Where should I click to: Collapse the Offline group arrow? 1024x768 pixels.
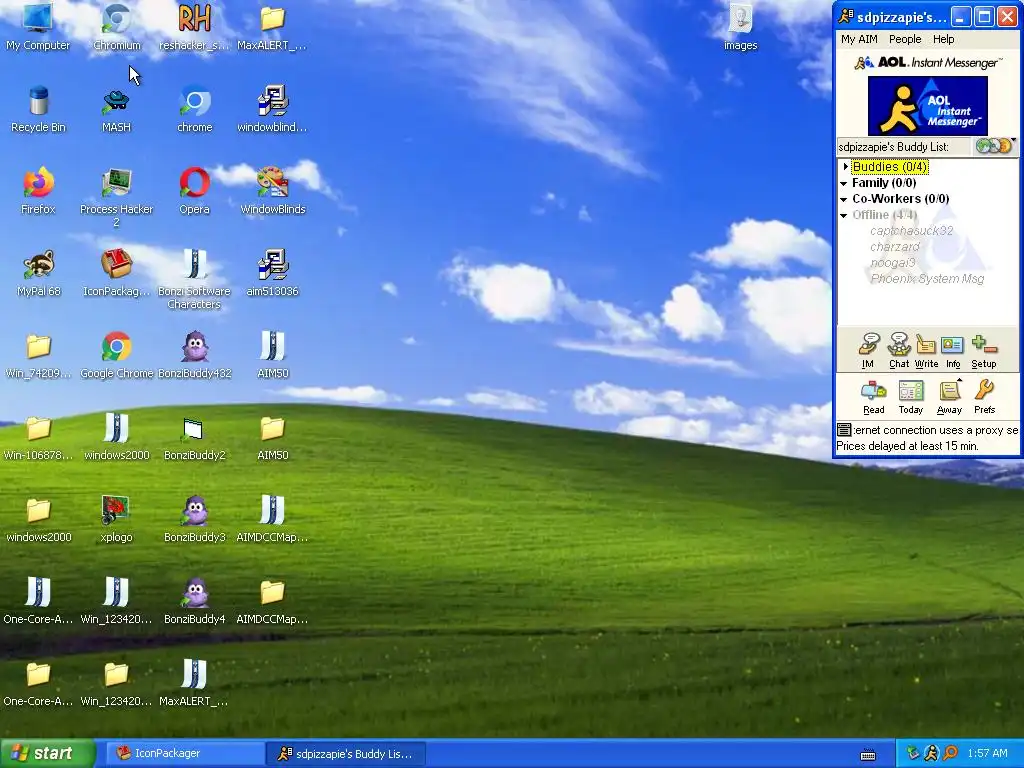point(844,216)
